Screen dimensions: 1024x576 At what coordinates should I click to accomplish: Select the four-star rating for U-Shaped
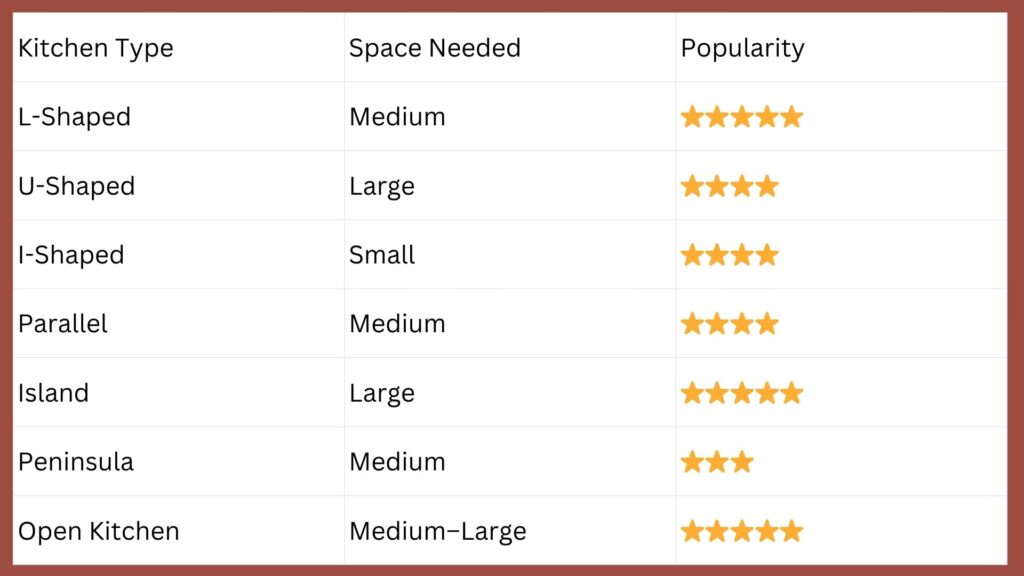point(729,186)
